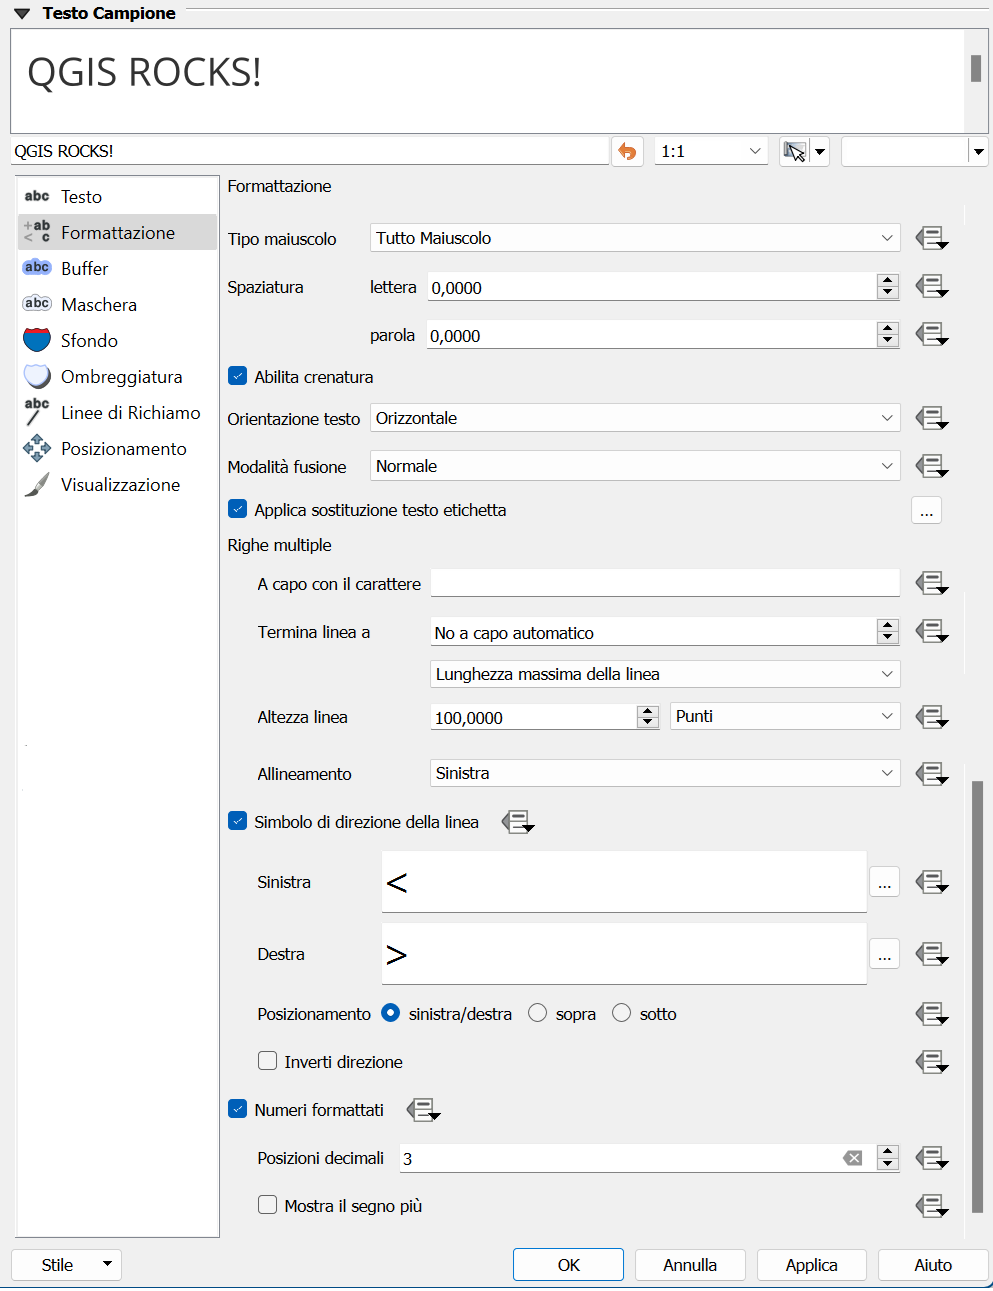The image size is (993, 1291).
Task: Uncheck Simbolo di direzione della linea
Action: pos(238,821)
